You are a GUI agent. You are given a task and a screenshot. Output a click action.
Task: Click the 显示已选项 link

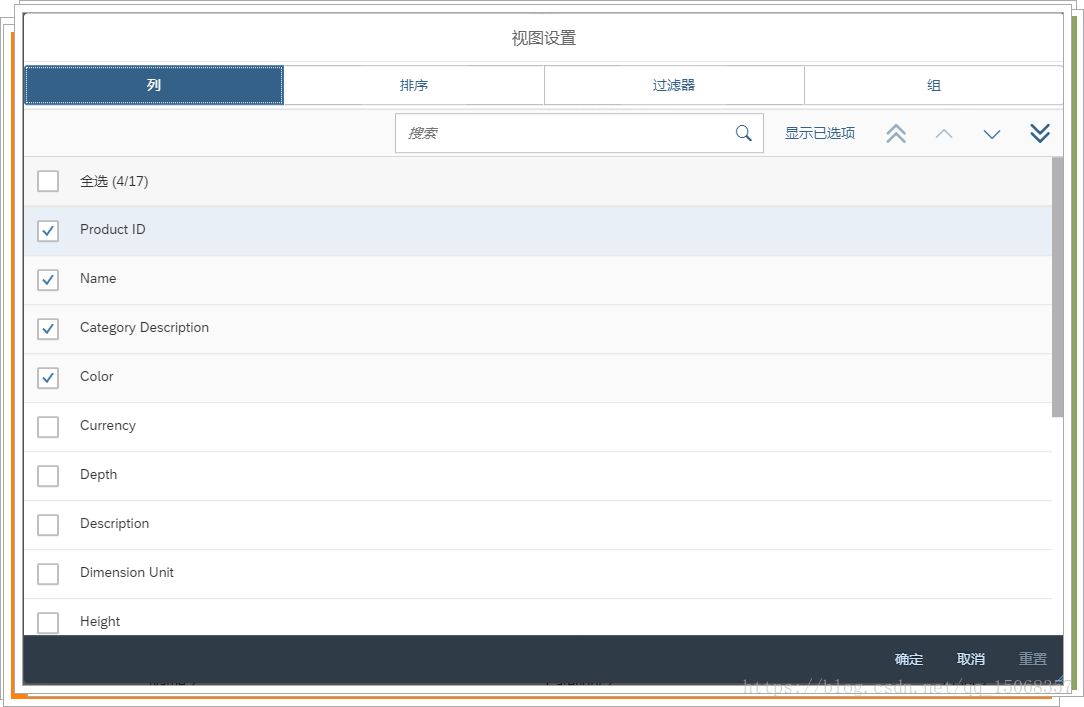click(x=820, y=133)
